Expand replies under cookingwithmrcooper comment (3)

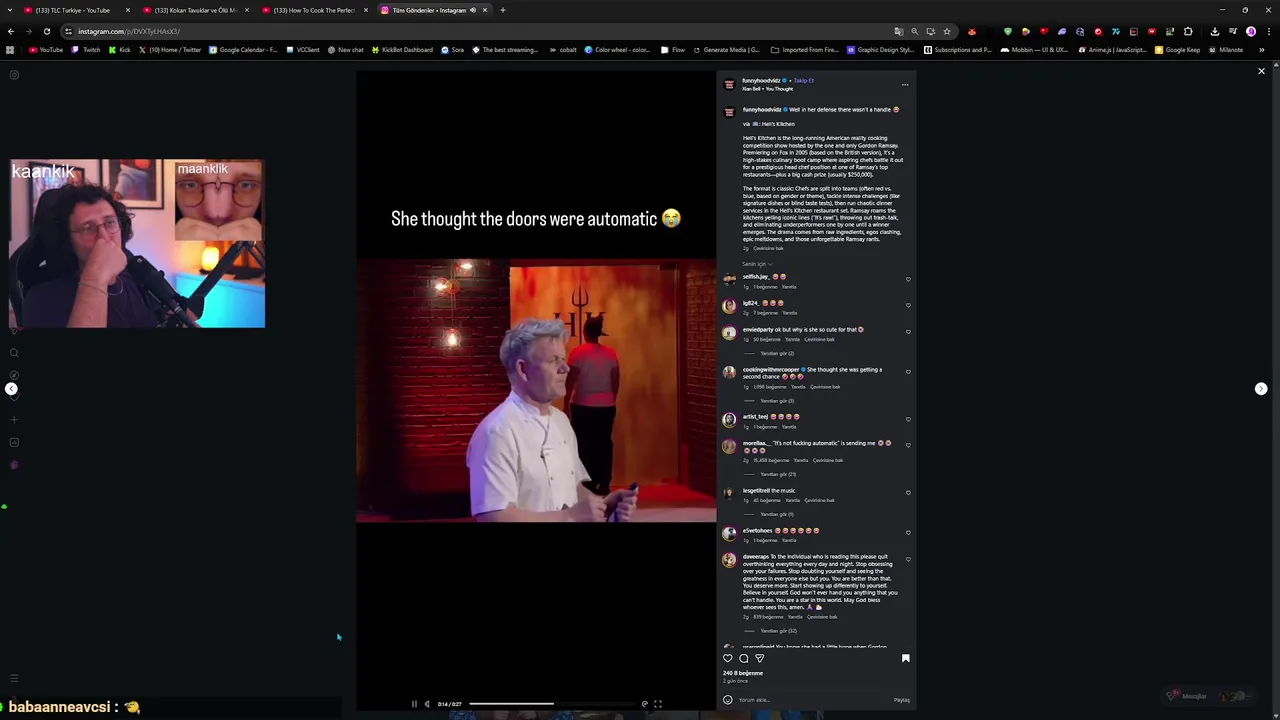tap(777, 401)
